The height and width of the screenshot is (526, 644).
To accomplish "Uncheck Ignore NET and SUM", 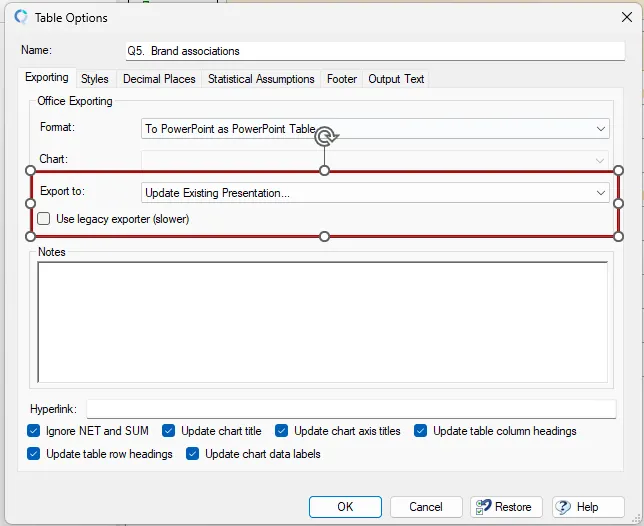I will click(36, 431).
